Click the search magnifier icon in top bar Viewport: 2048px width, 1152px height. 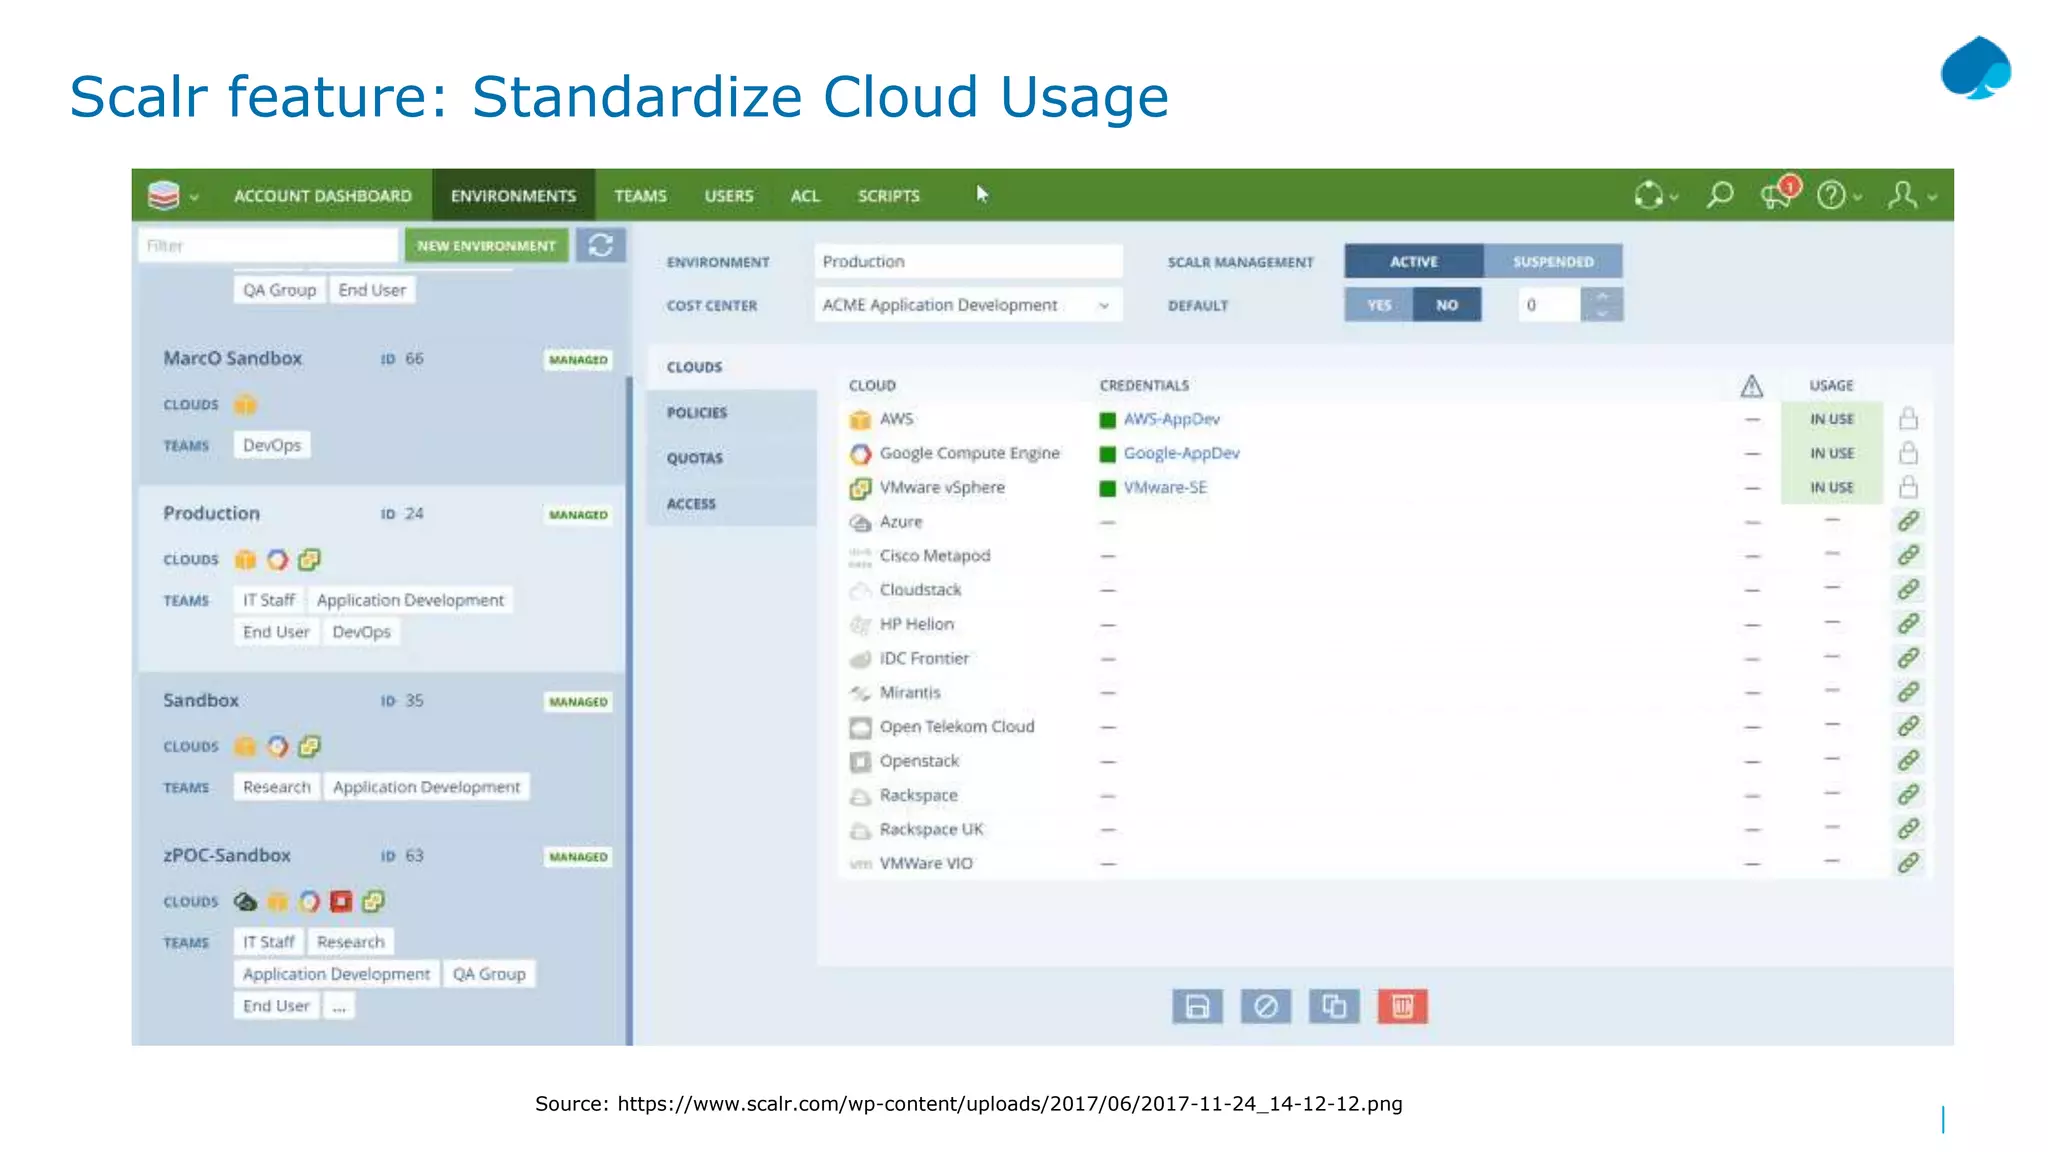(x=1719, y=195)
